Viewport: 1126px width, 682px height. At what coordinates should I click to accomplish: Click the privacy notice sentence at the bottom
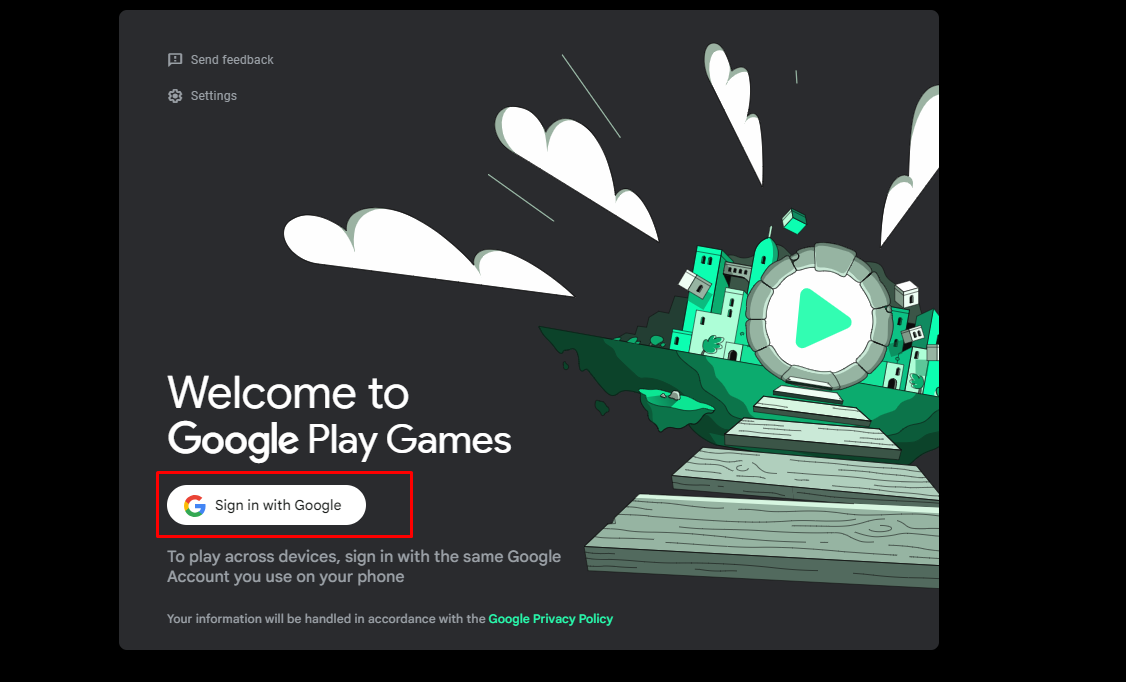[390, 618]
